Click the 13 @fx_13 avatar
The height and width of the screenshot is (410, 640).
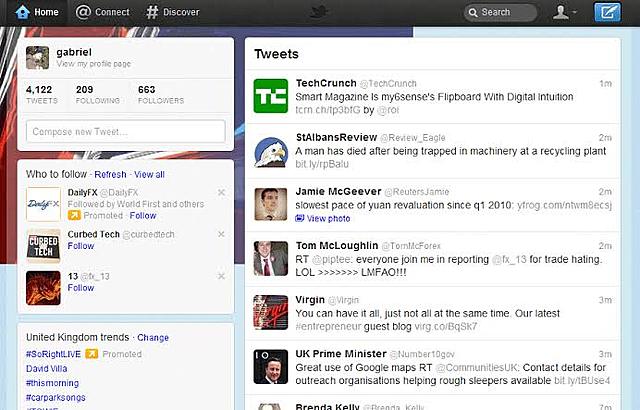43,288
